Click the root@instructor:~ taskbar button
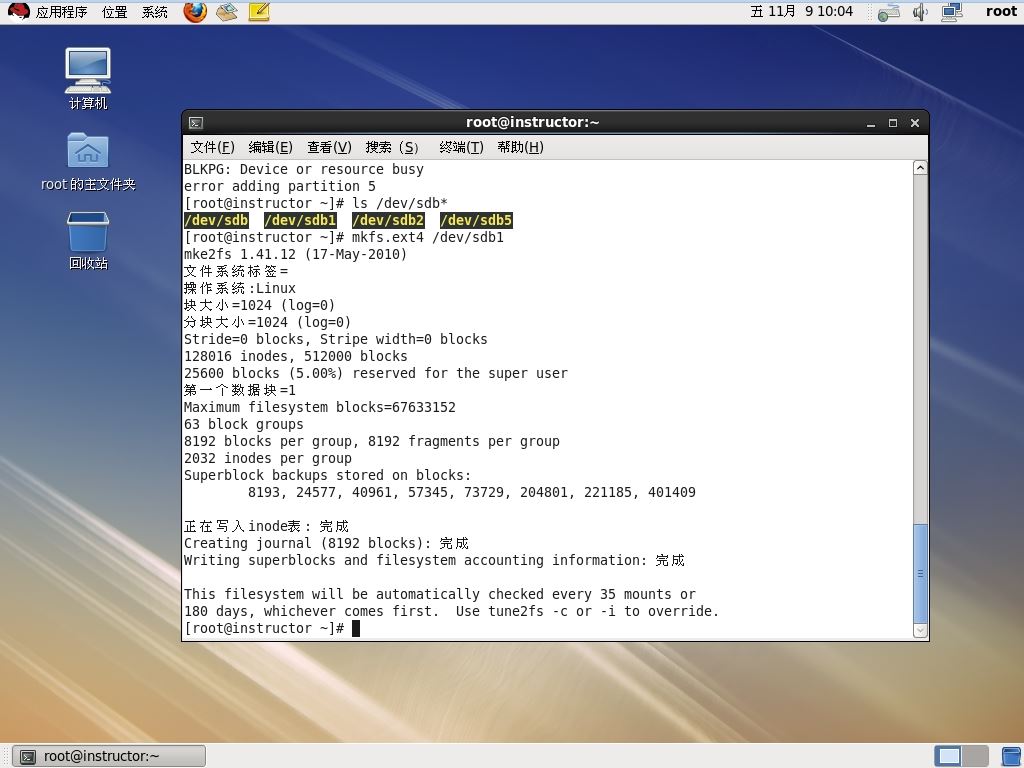 tap(110, 756)
